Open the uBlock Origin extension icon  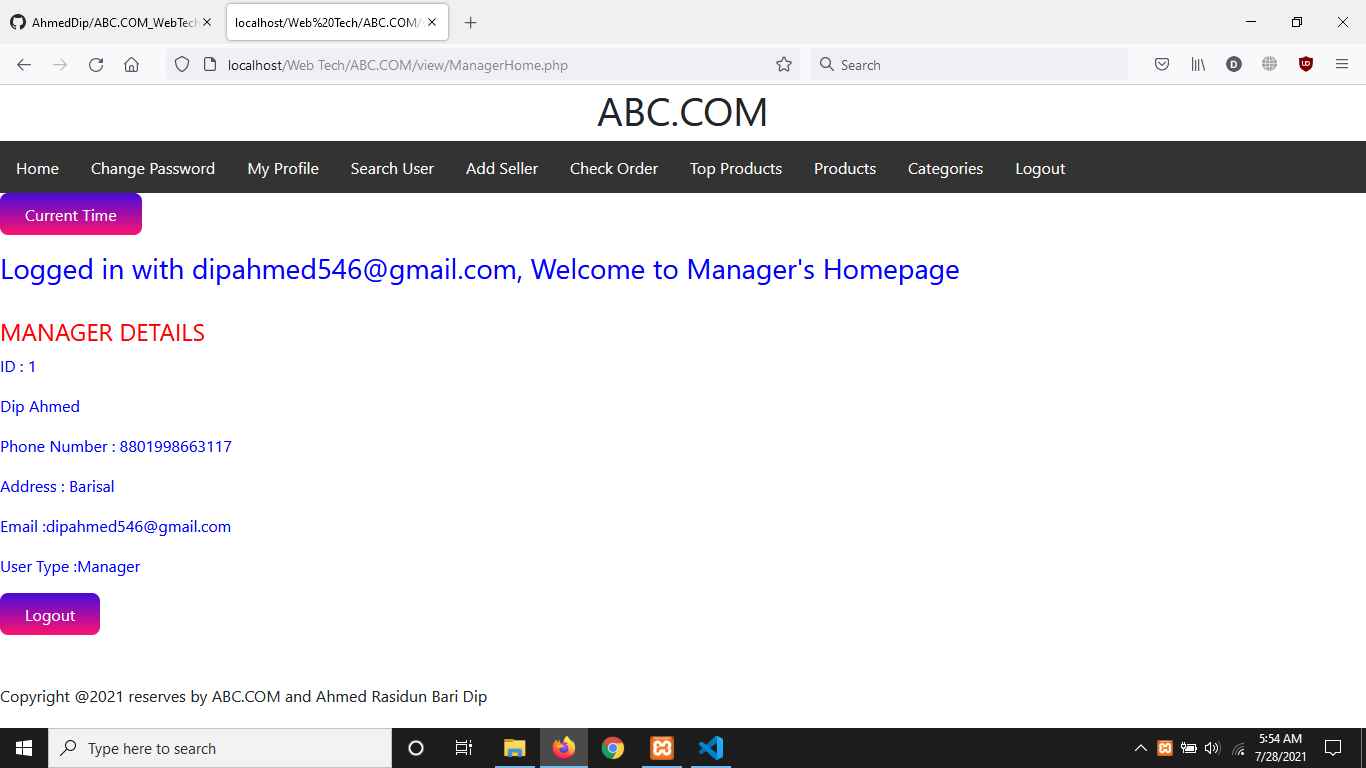pos(1305,64)
